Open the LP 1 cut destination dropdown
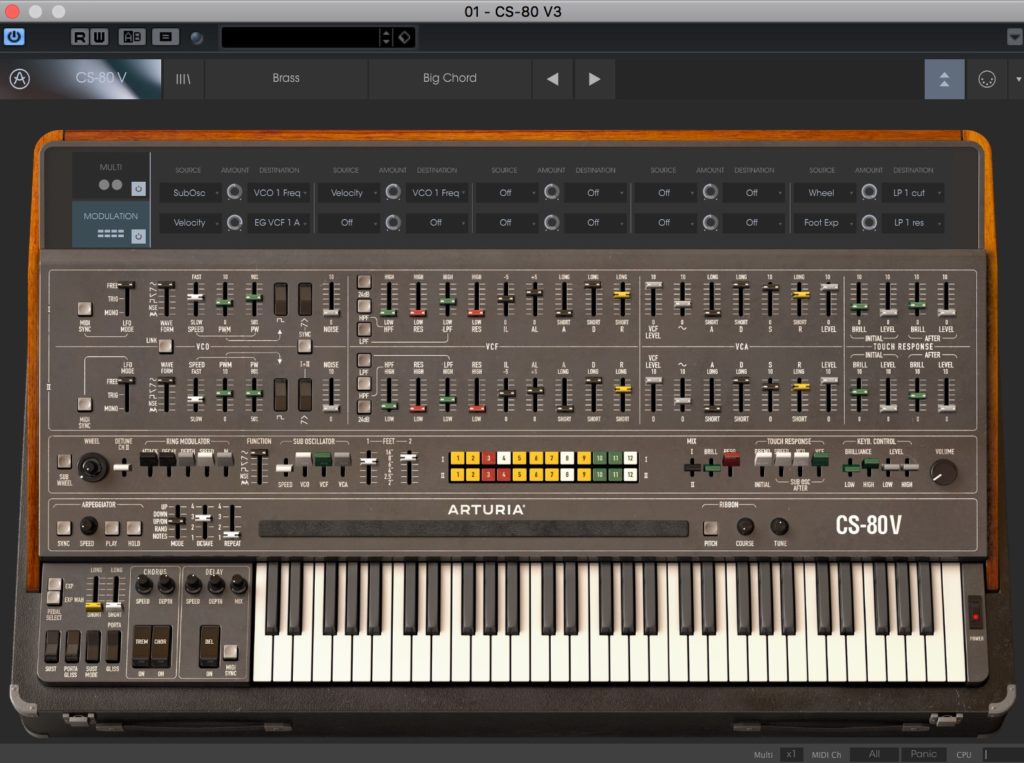 pos(913,193)
